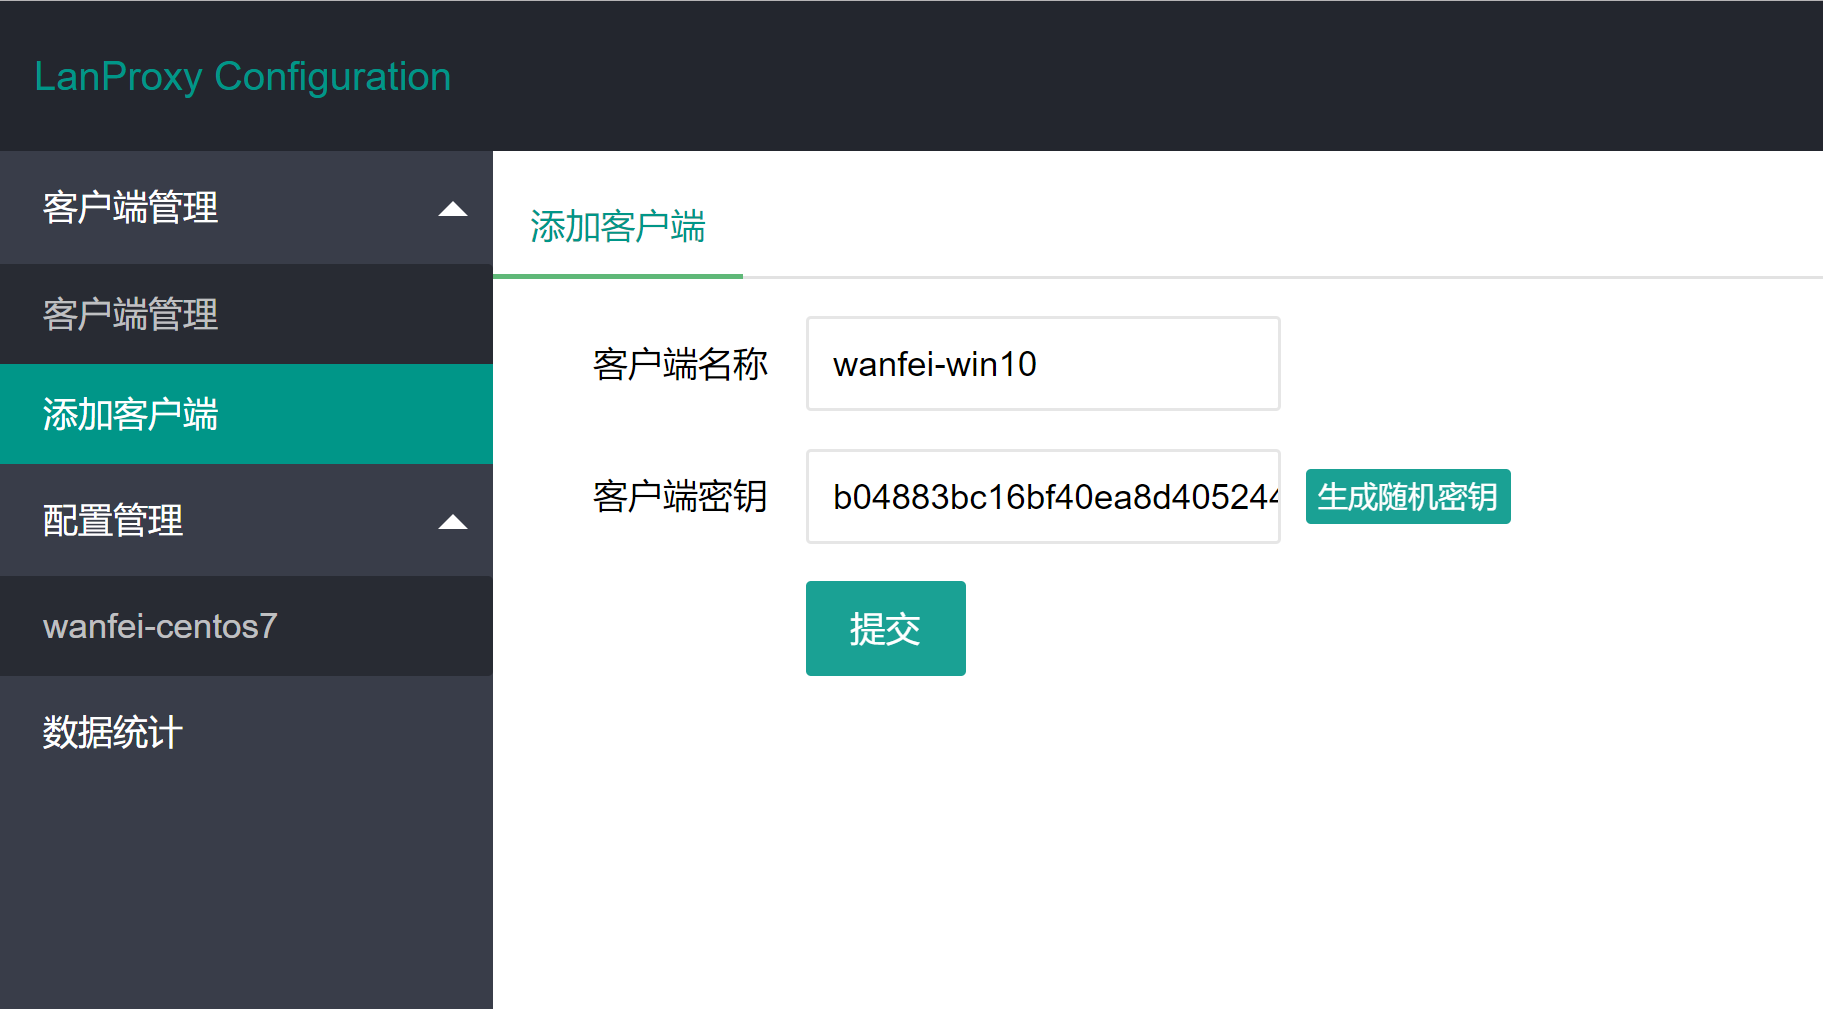Click the dark sidebar area below 数据统计
The image size is (1823, 1009).
click(x=246, y=880)
